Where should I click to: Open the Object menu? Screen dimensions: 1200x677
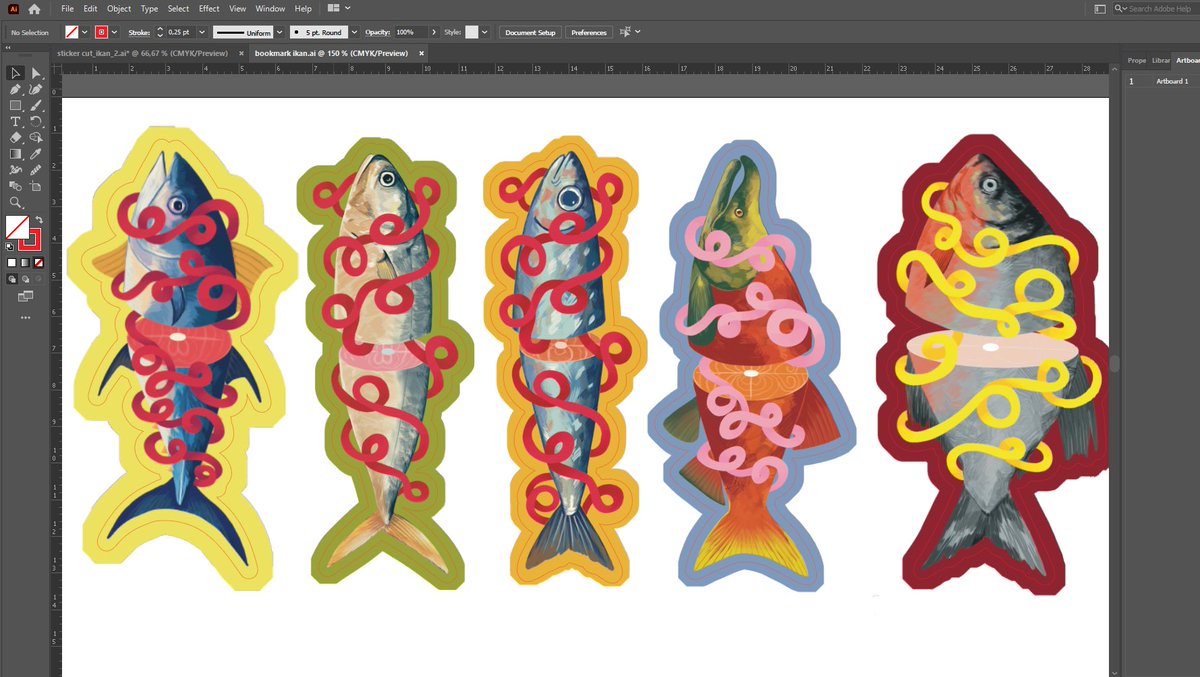[119, 8]
